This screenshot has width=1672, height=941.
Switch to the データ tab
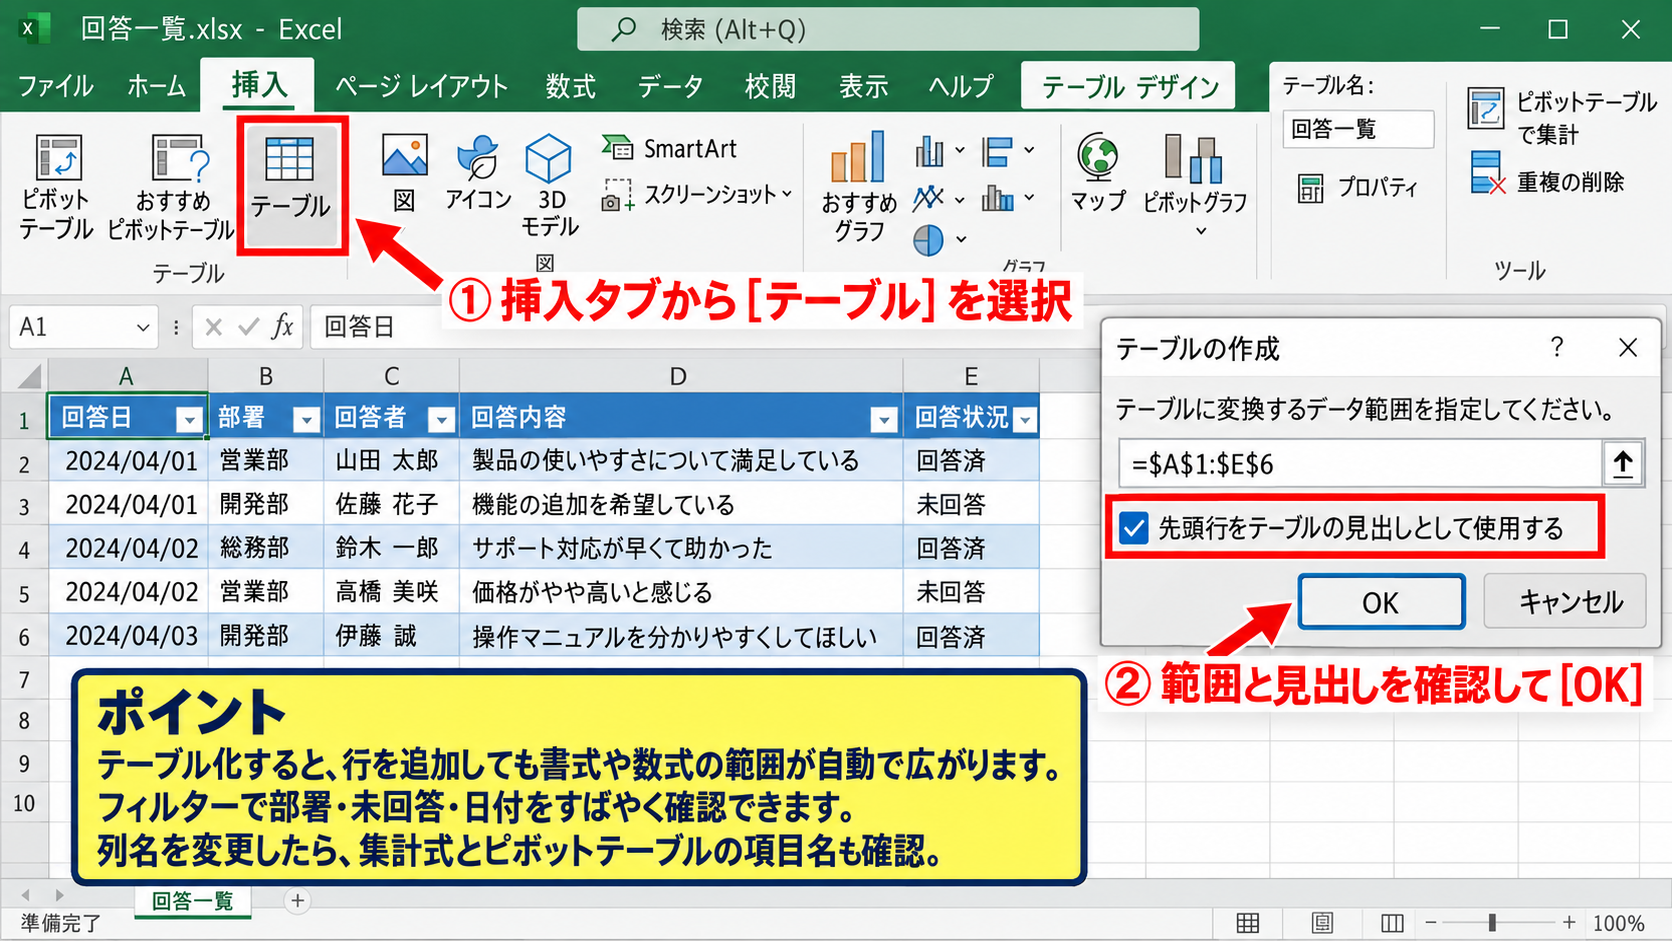(x=670, y=86)
